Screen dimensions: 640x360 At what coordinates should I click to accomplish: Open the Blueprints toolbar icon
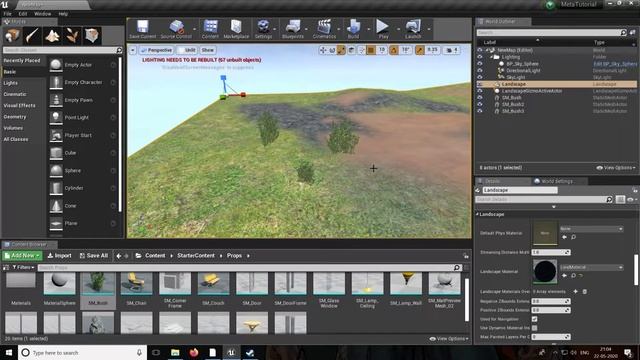point(293,29)
